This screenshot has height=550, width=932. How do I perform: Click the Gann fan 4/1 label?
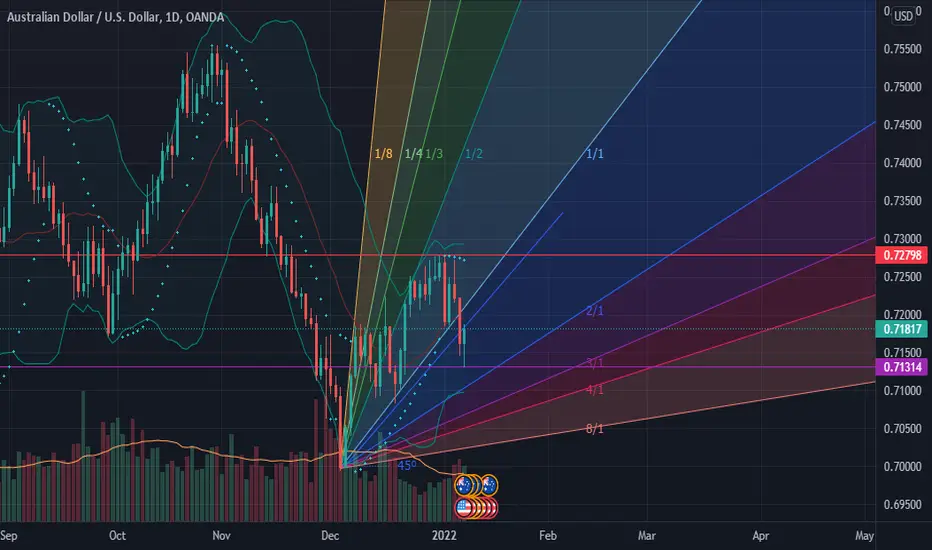(594, 389)
